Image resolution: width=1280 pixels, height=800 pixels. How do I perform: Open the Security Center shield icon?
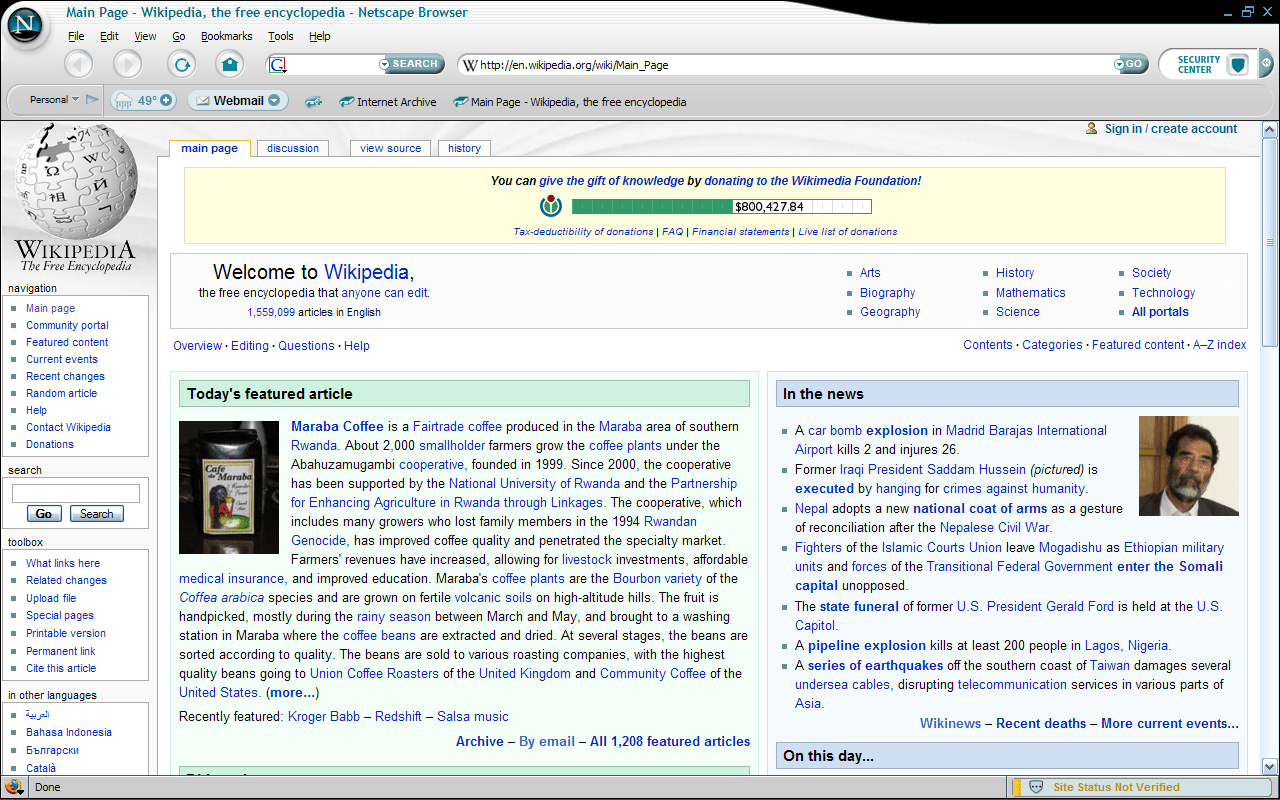click(1239, 65)
